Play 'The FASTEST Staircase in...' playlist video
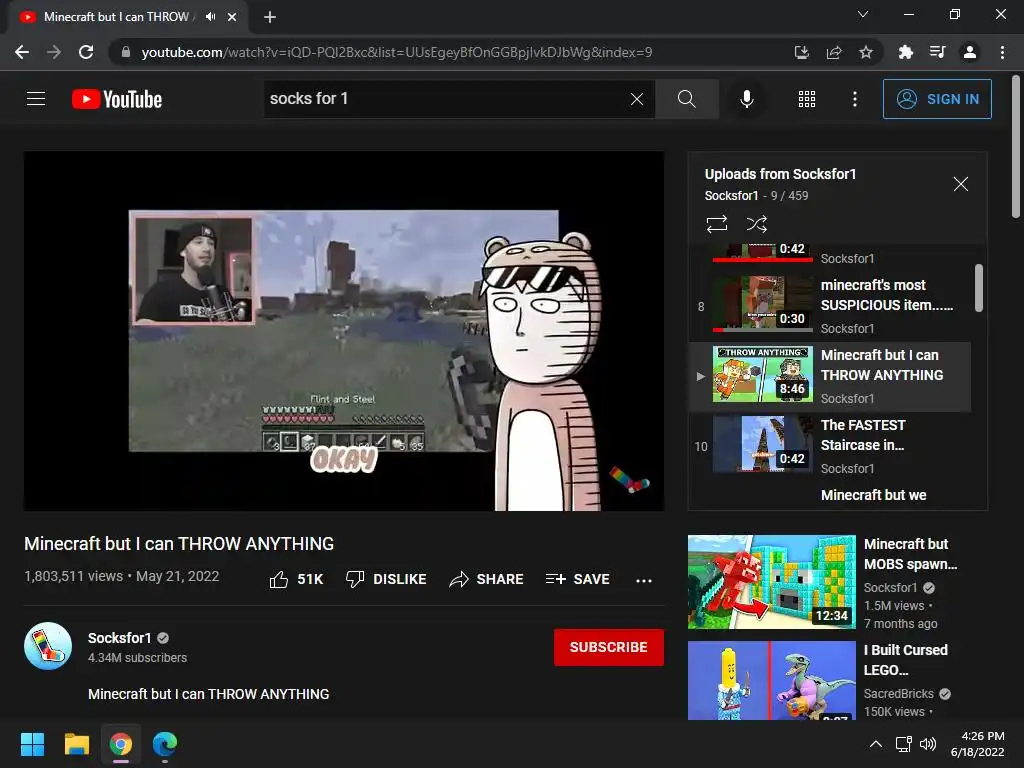Image resolution: width=1024 pixels, height=768 pixels. point(829,446)
